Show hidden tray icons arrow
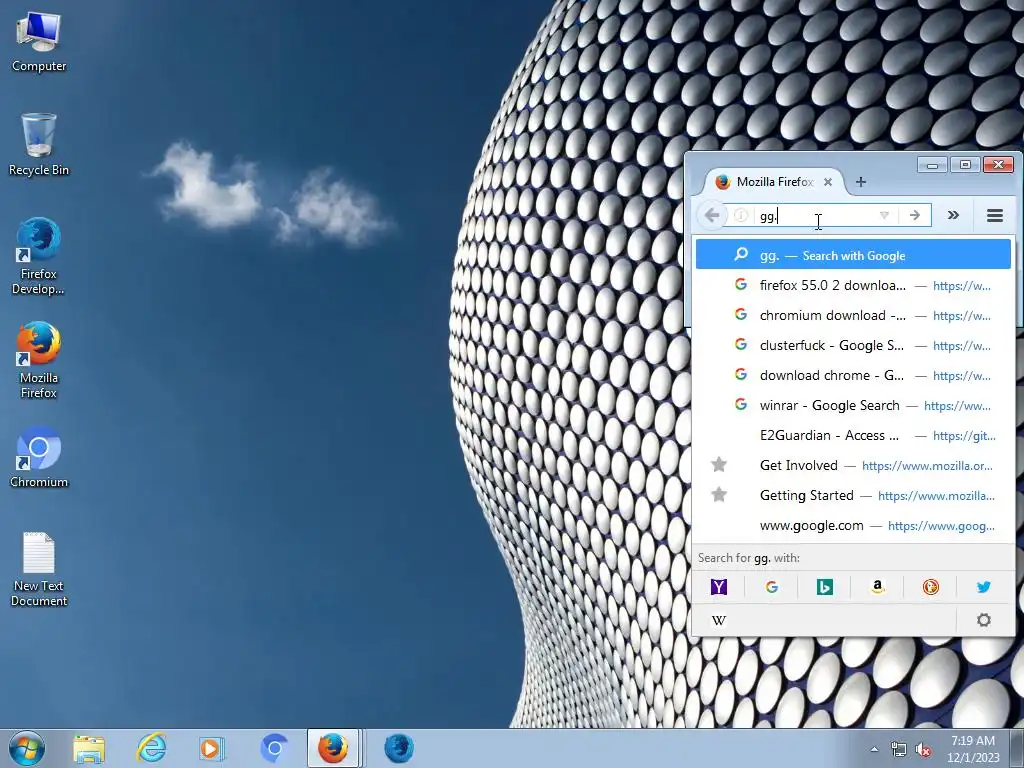Image resolution: width=1024 pixels, height=768 pixels. (874, 750)
